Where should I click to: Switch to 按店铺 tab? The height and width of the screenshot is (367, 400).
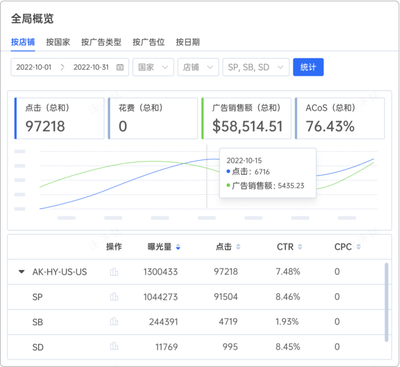click(23, 42)
